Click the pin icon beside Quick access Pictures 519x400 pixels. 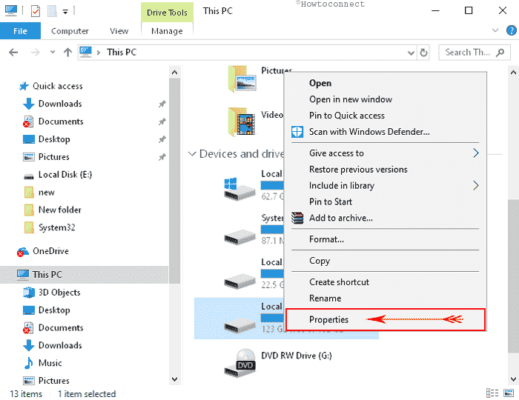click(162, 157)
